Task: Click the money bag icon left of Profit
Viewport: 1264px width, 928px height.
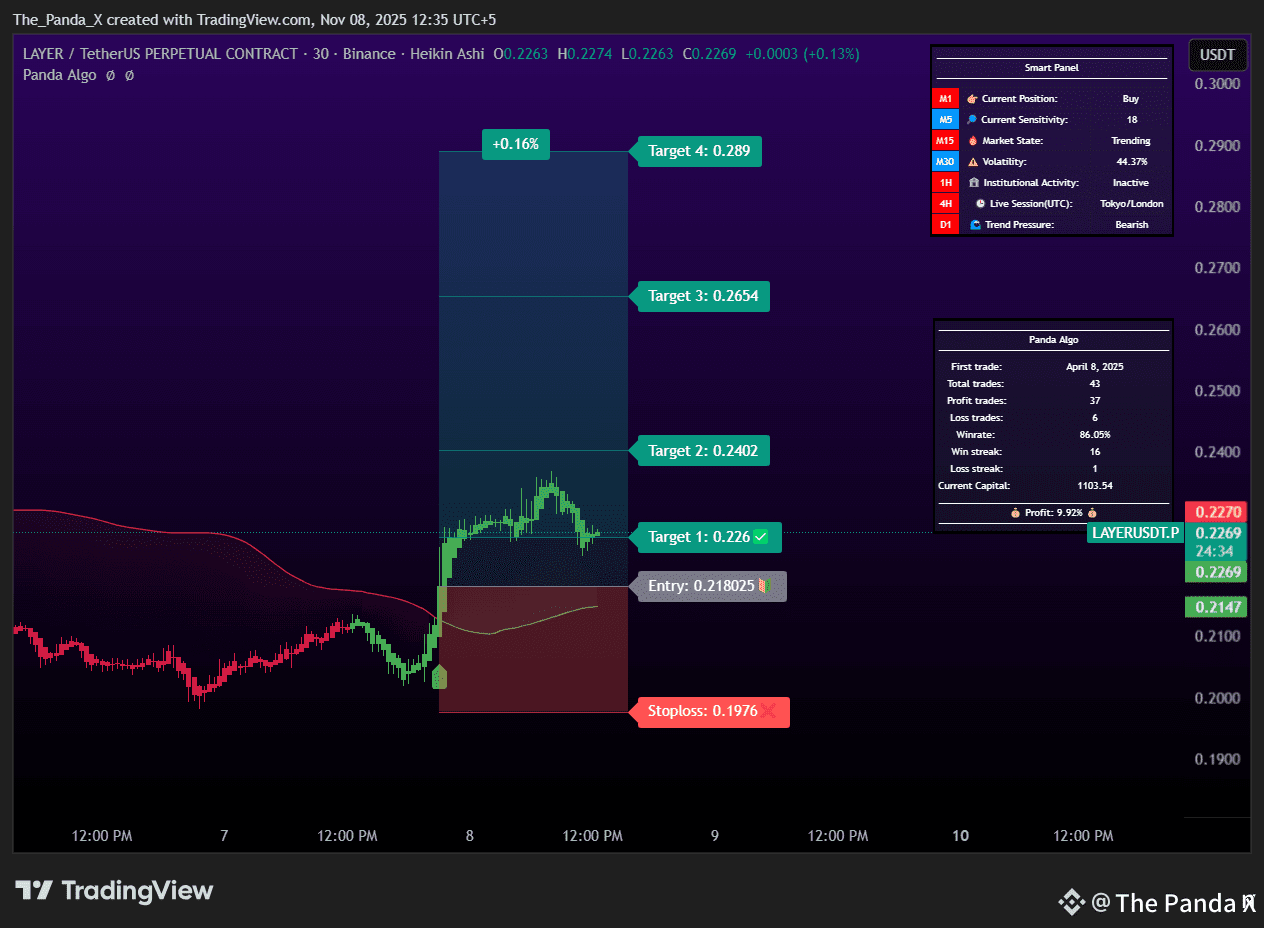Action: point(1016,513)
